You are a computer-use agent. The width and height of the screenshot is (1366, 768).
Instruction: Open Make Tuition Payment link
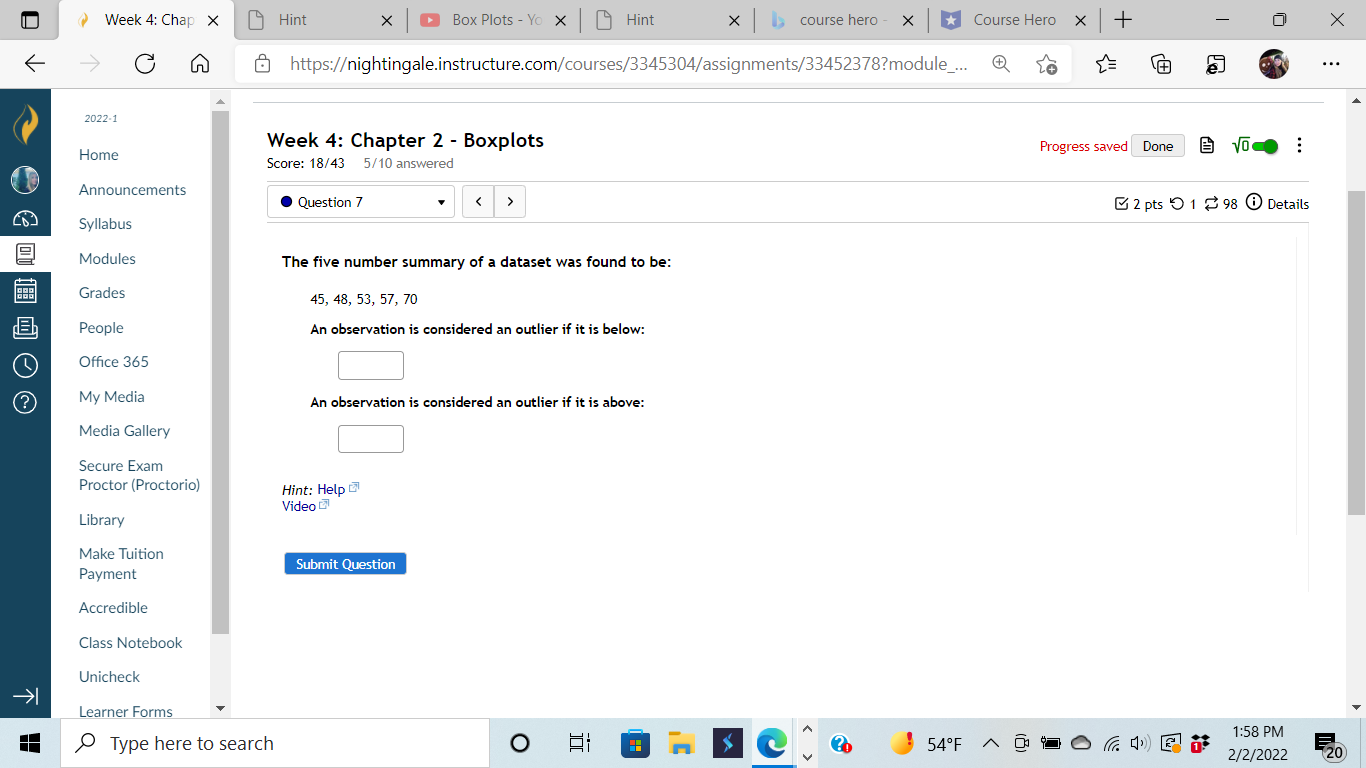(121, 564)
